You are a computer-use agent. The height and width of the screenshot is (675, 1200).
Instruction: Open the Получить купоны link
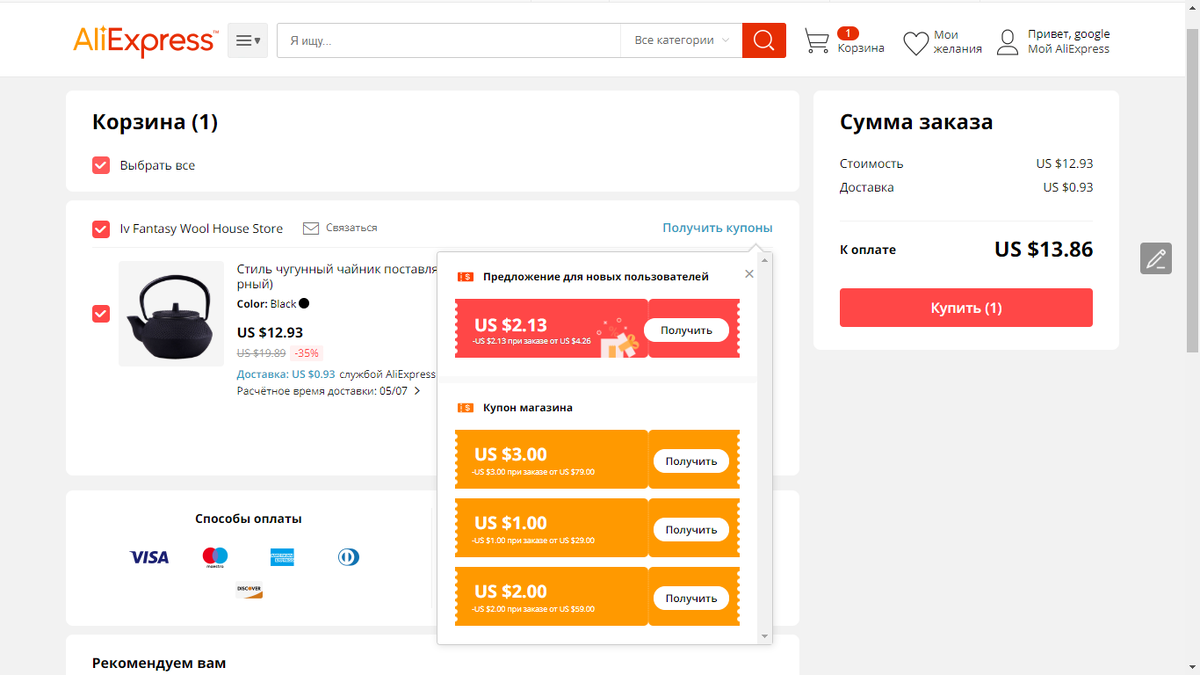point(717,228)
